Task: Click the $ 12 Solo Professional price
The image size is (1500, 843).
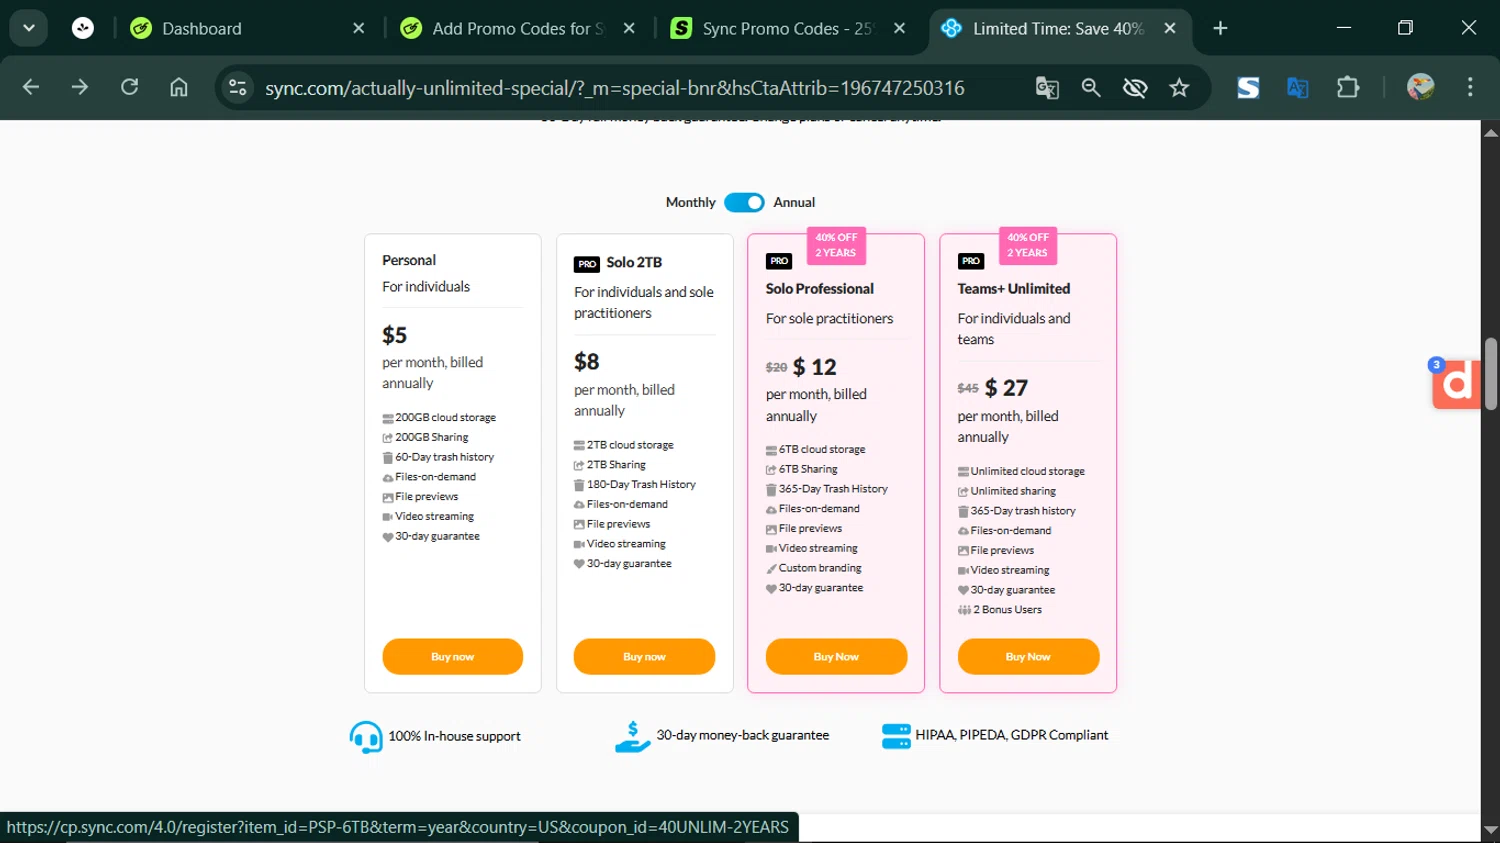Action: pos(815,367)
